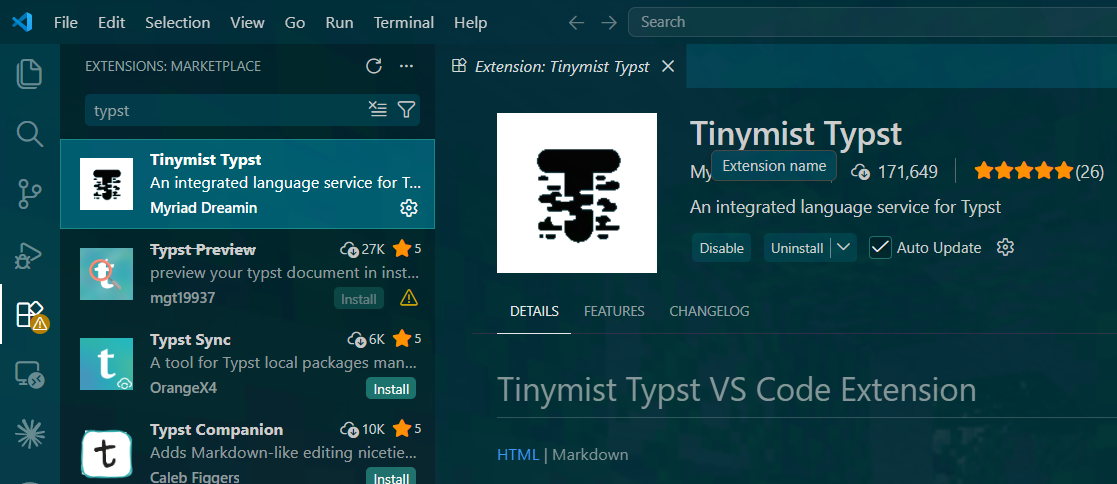Open the Explorer view in activity bar
This screenshot has width=1117, height=484.
tap(29, 74)
